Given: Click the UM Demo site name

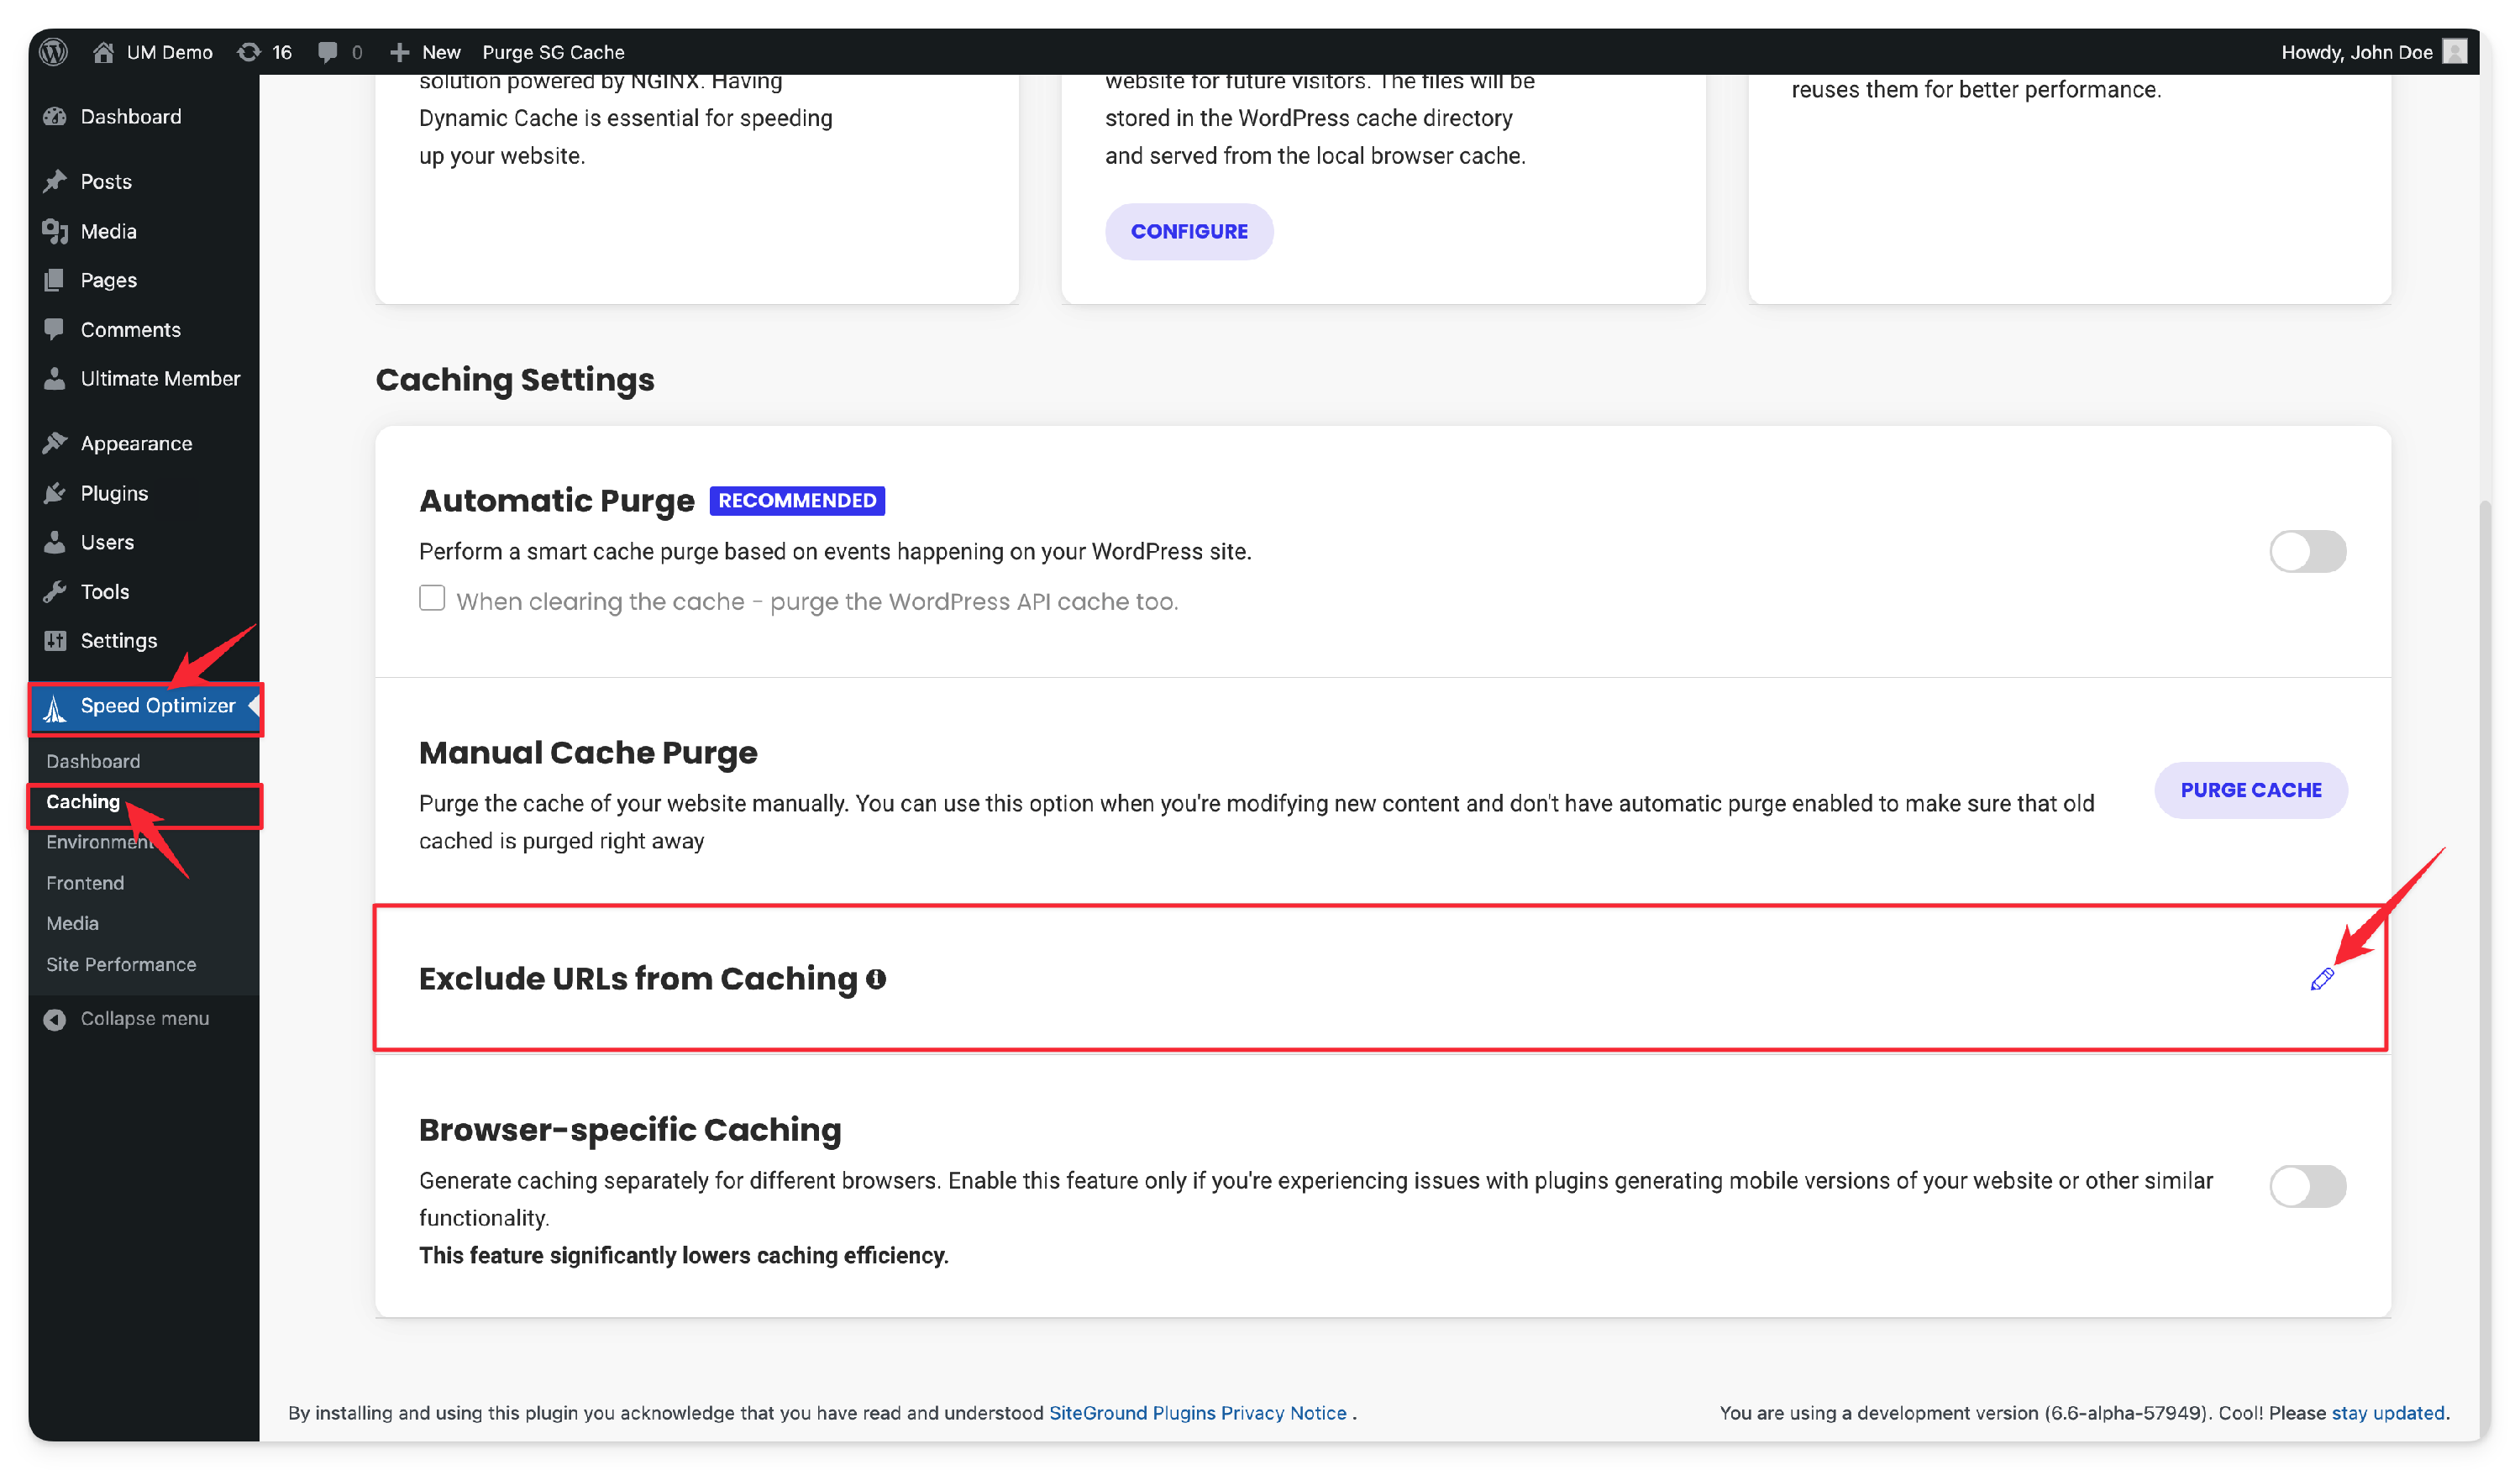Looking at the screenshot, I should [170, 52].
